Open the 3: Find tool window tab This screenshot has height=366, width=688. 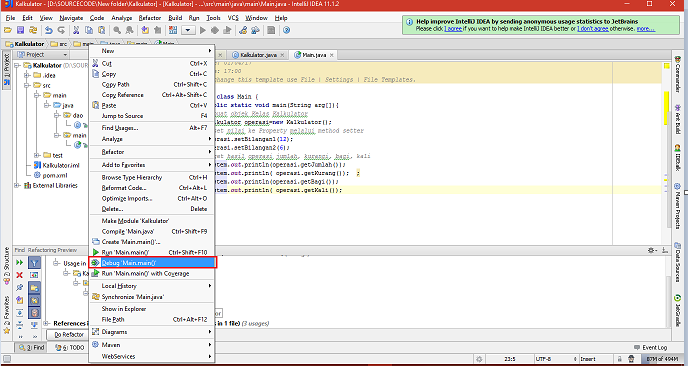(32, 348)
